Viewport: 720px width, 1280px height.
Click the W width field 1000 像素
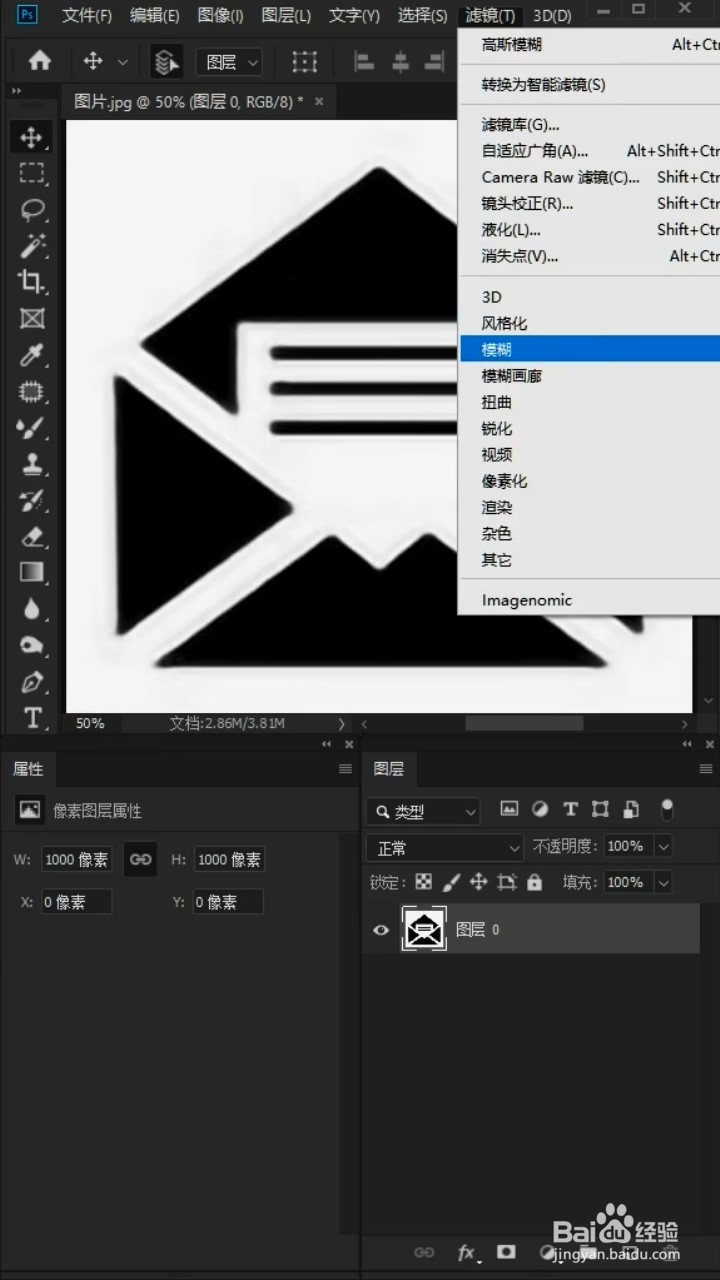(77, 859)
